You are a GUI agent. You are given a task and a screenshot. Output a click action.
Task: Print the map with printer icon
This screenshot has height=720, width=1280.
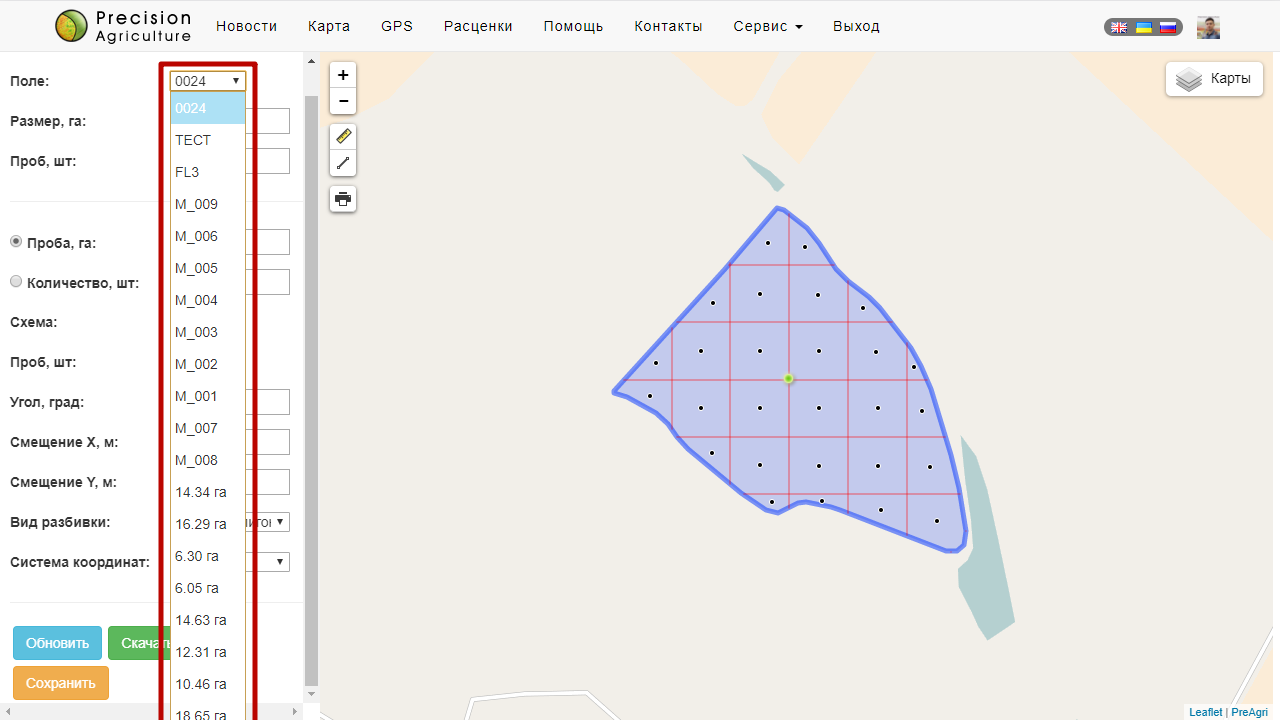343,199
